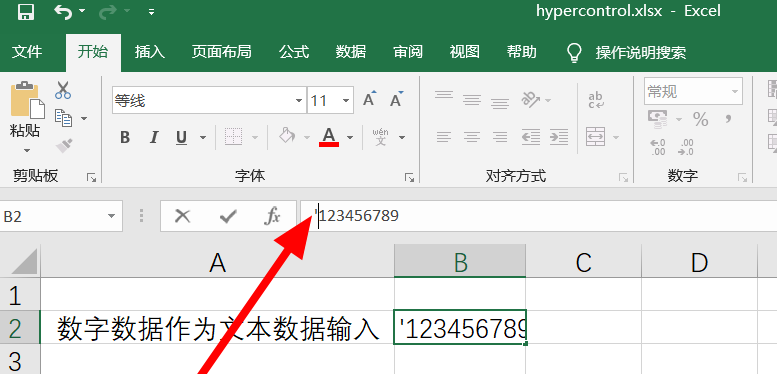Open the copy options dropdown arrow
The width and height of the screenshot is (777, 374).
click(84, 118)
